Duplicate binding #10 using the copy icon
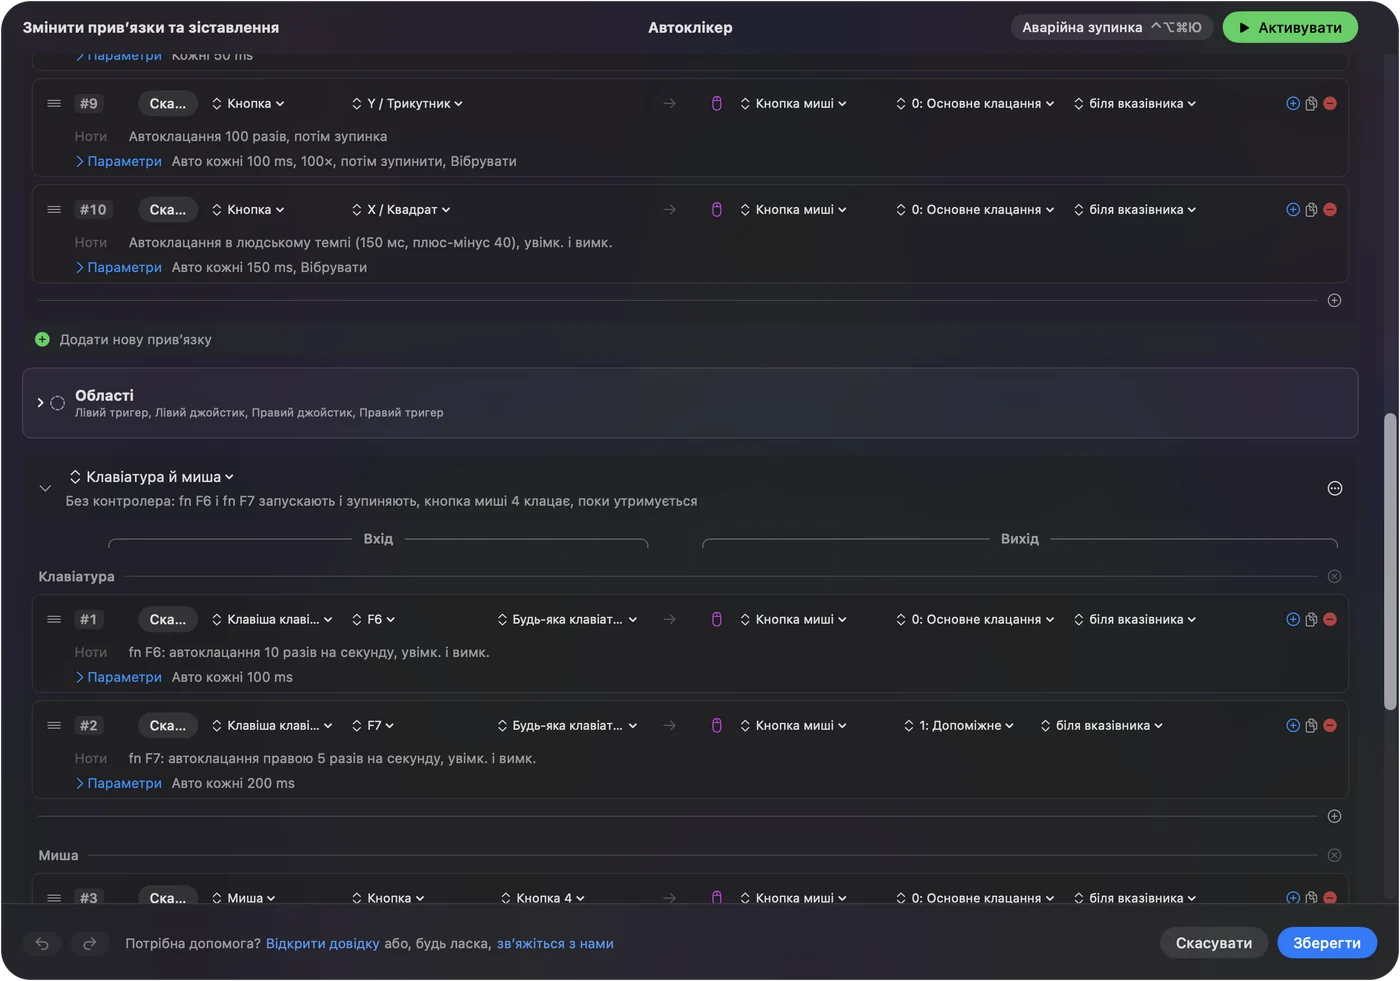 point(1311,210)
